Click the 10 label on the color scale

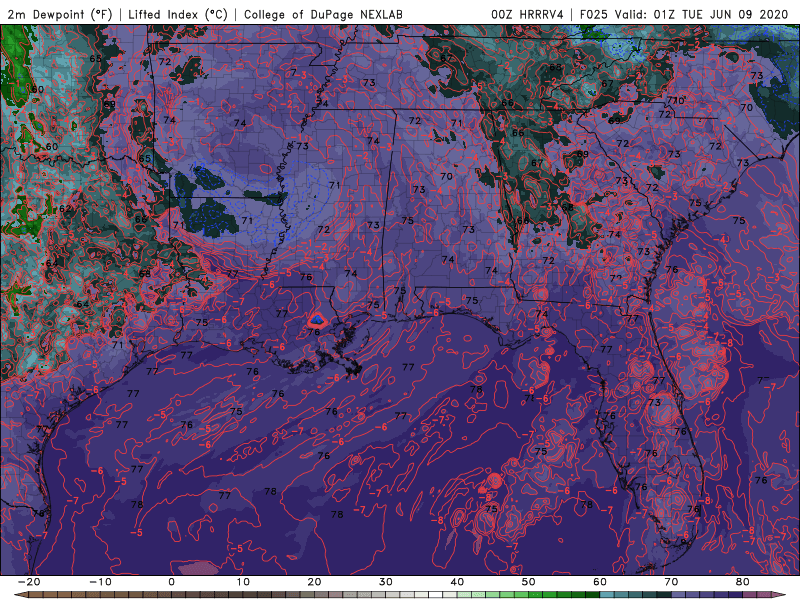click(243, 582)
